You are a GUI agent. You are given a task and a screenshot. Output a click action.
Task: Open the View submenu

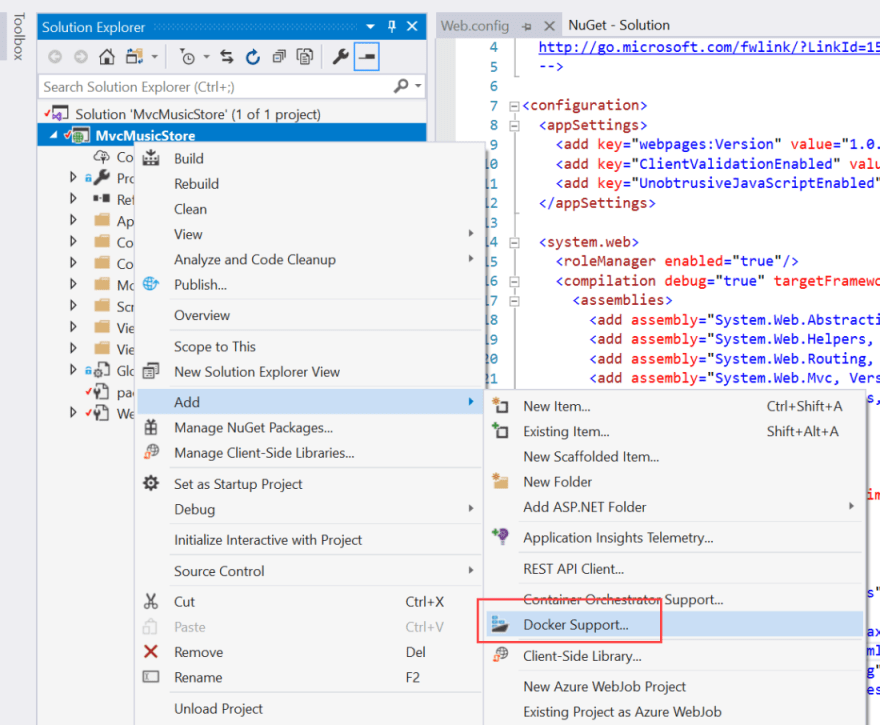pos(310,235)
